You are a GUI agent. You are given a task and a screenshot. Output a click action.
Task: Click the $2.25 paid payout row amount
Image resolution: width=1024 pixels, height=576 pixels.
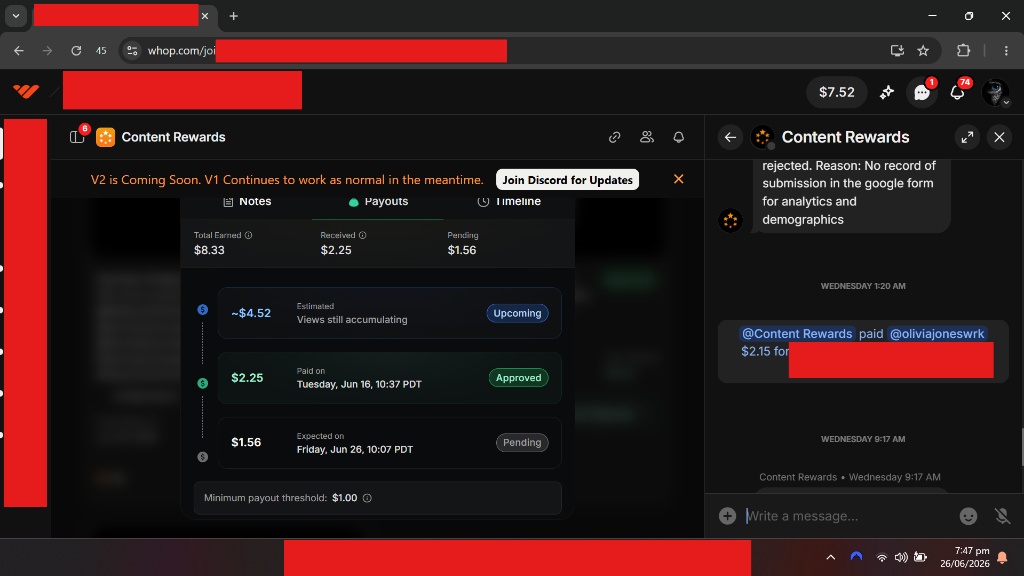click(x=247, y=377)
